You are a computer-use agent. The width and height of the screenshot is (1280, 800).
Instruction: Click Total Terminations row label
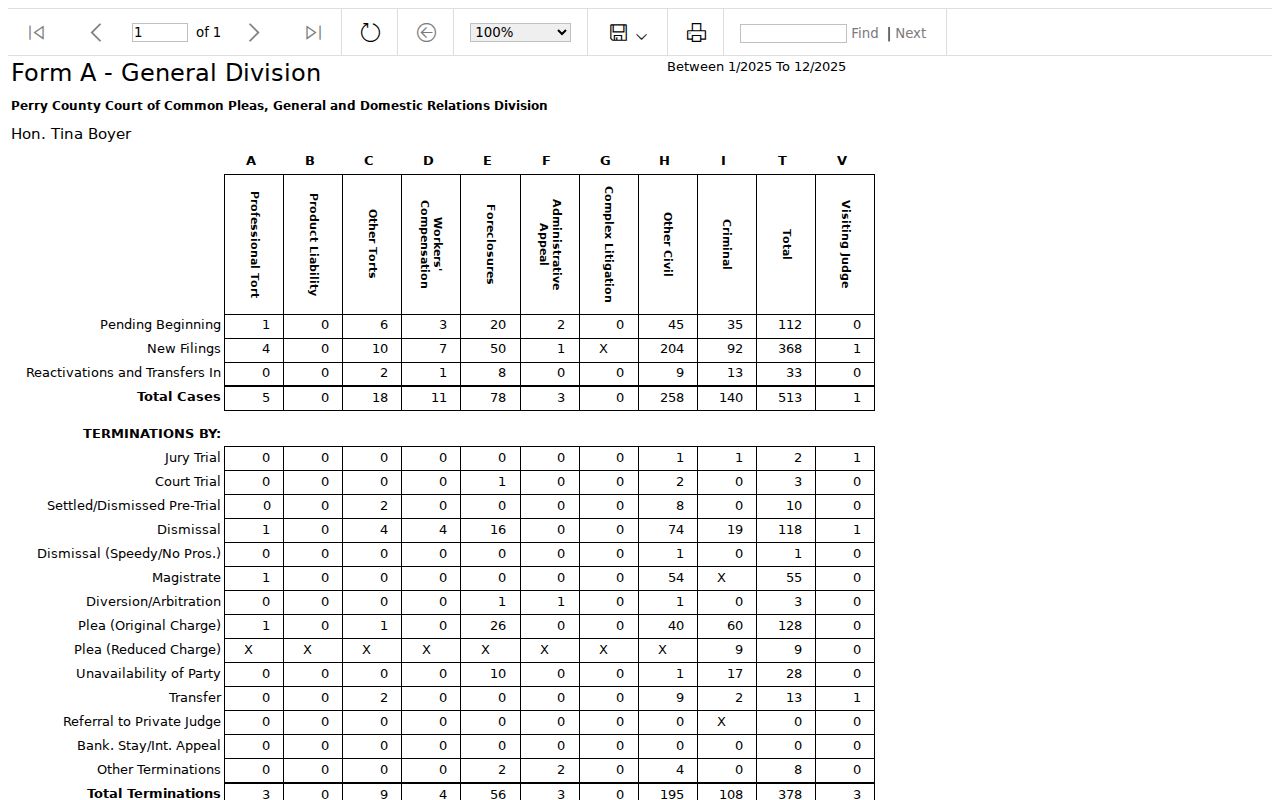[x=154, y=793]
